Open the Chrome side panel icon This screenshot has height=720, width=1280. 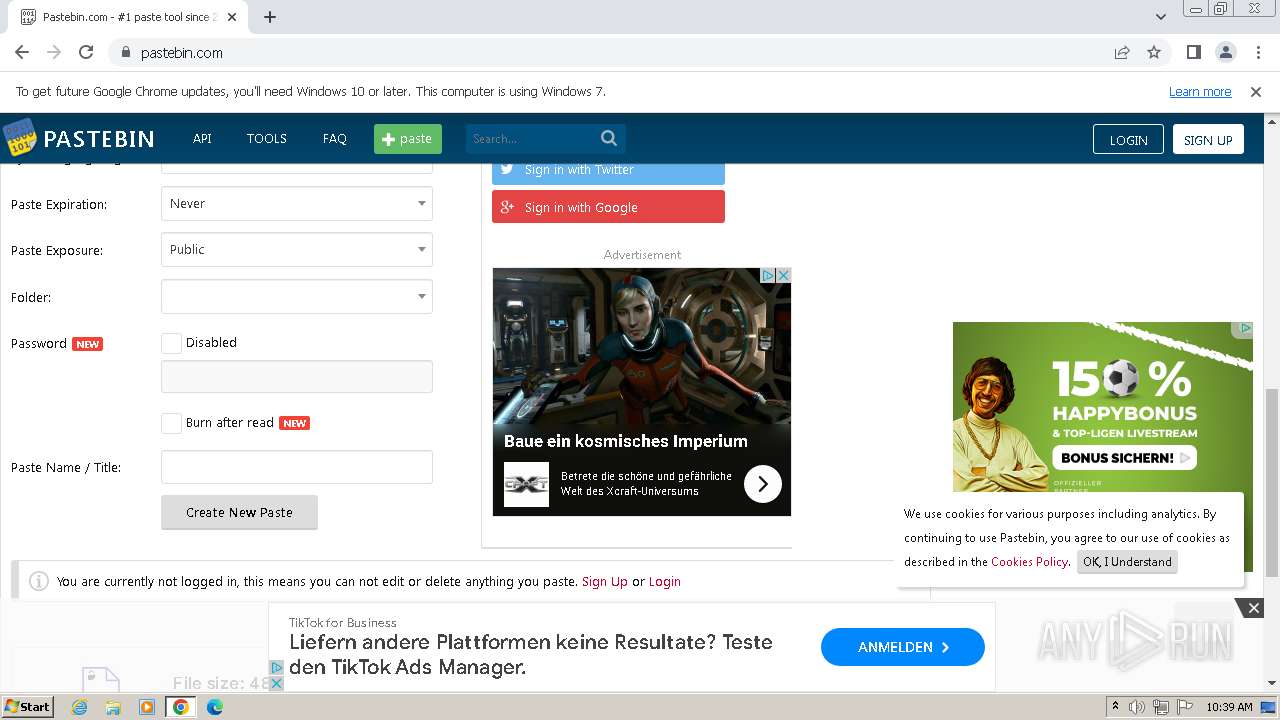(x=1193, y=52)
